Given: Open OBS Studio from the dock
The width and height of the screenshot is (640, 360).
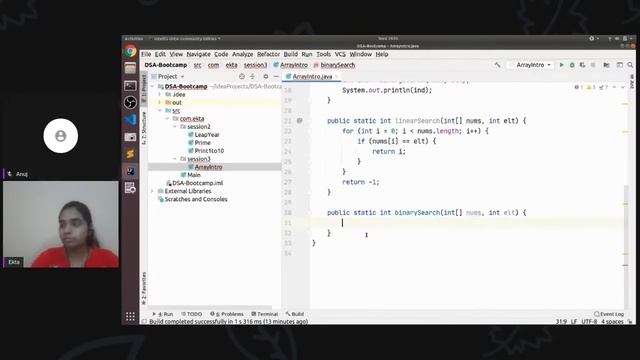Looking at the screenshot, I should pyautogui.click(x=130, y=102).
